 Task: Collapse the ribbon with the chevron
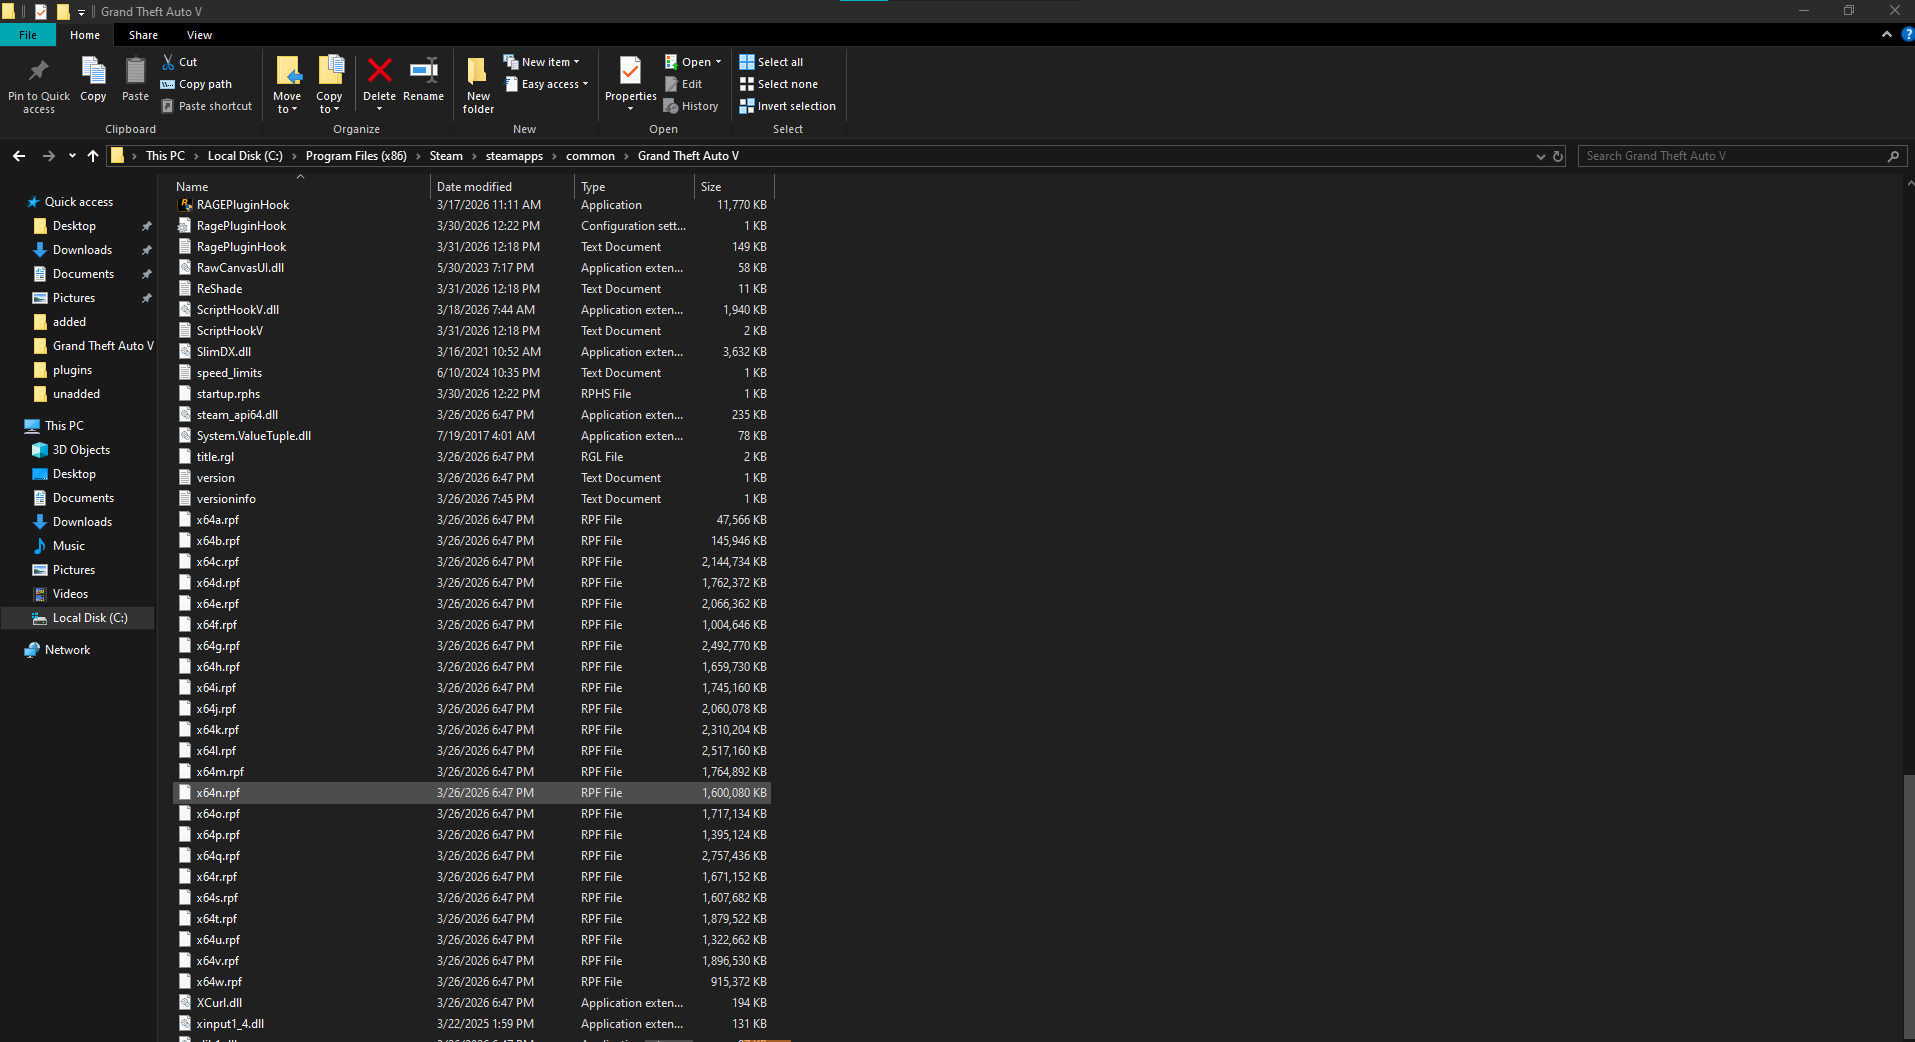(x=1887, y=34)
